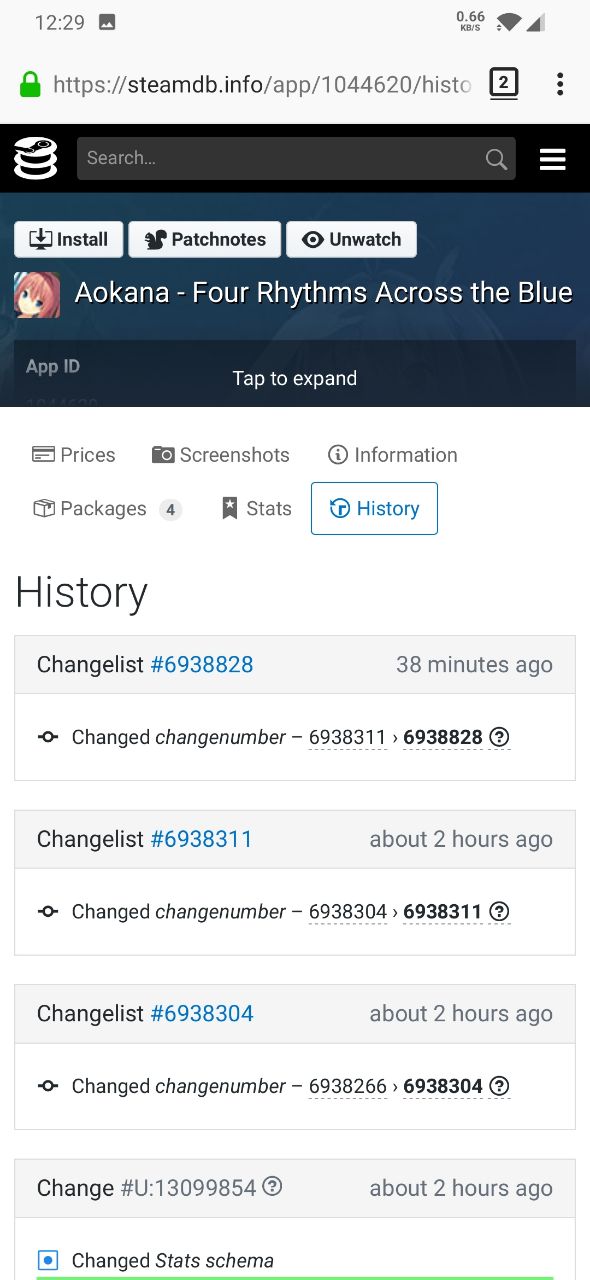Open the hamburger navigation menu

[553, 159]
